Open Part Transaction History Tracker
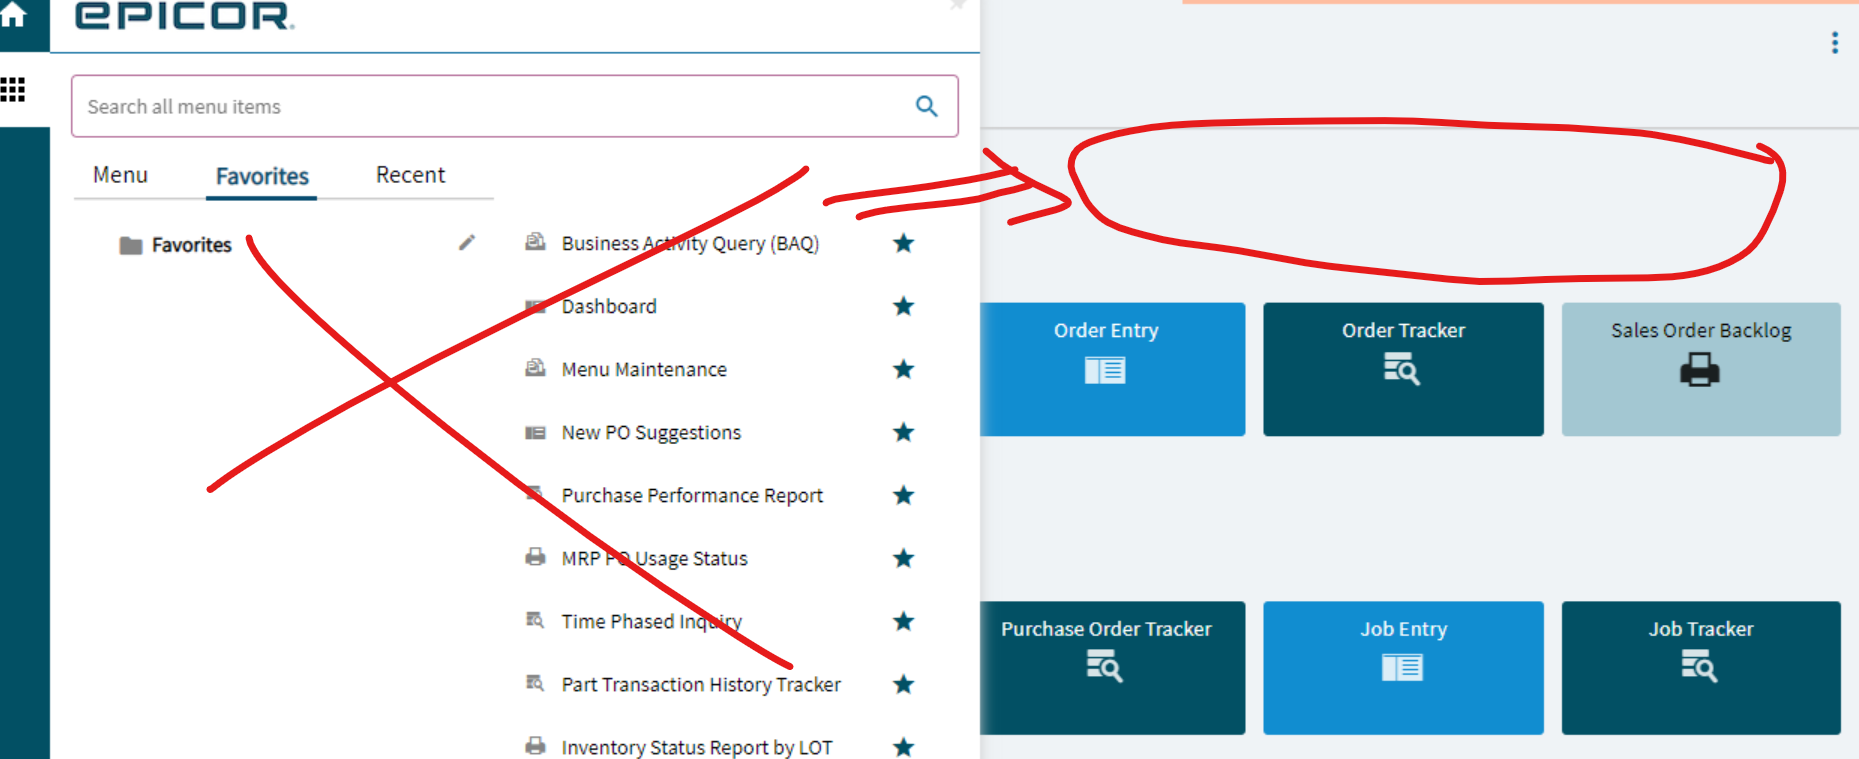The width and height of the screenshot is (1859, 759). (701, 684)
